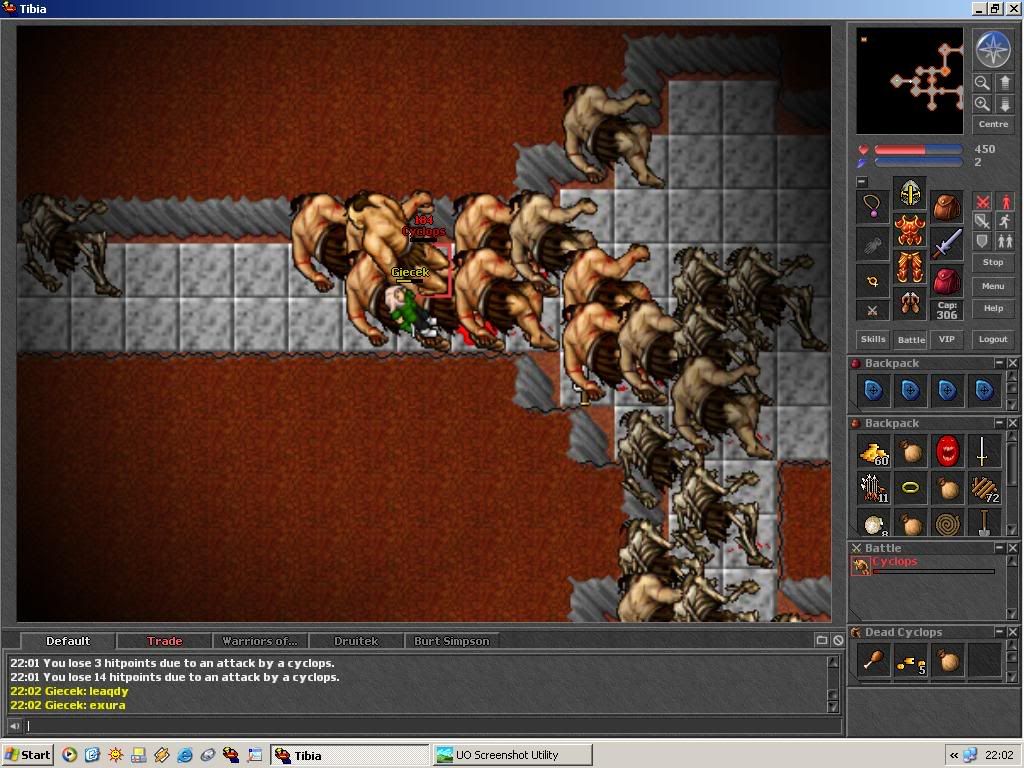Minimize the second Backpack container
Screen dimensions: 1024x768
[999, 423]
